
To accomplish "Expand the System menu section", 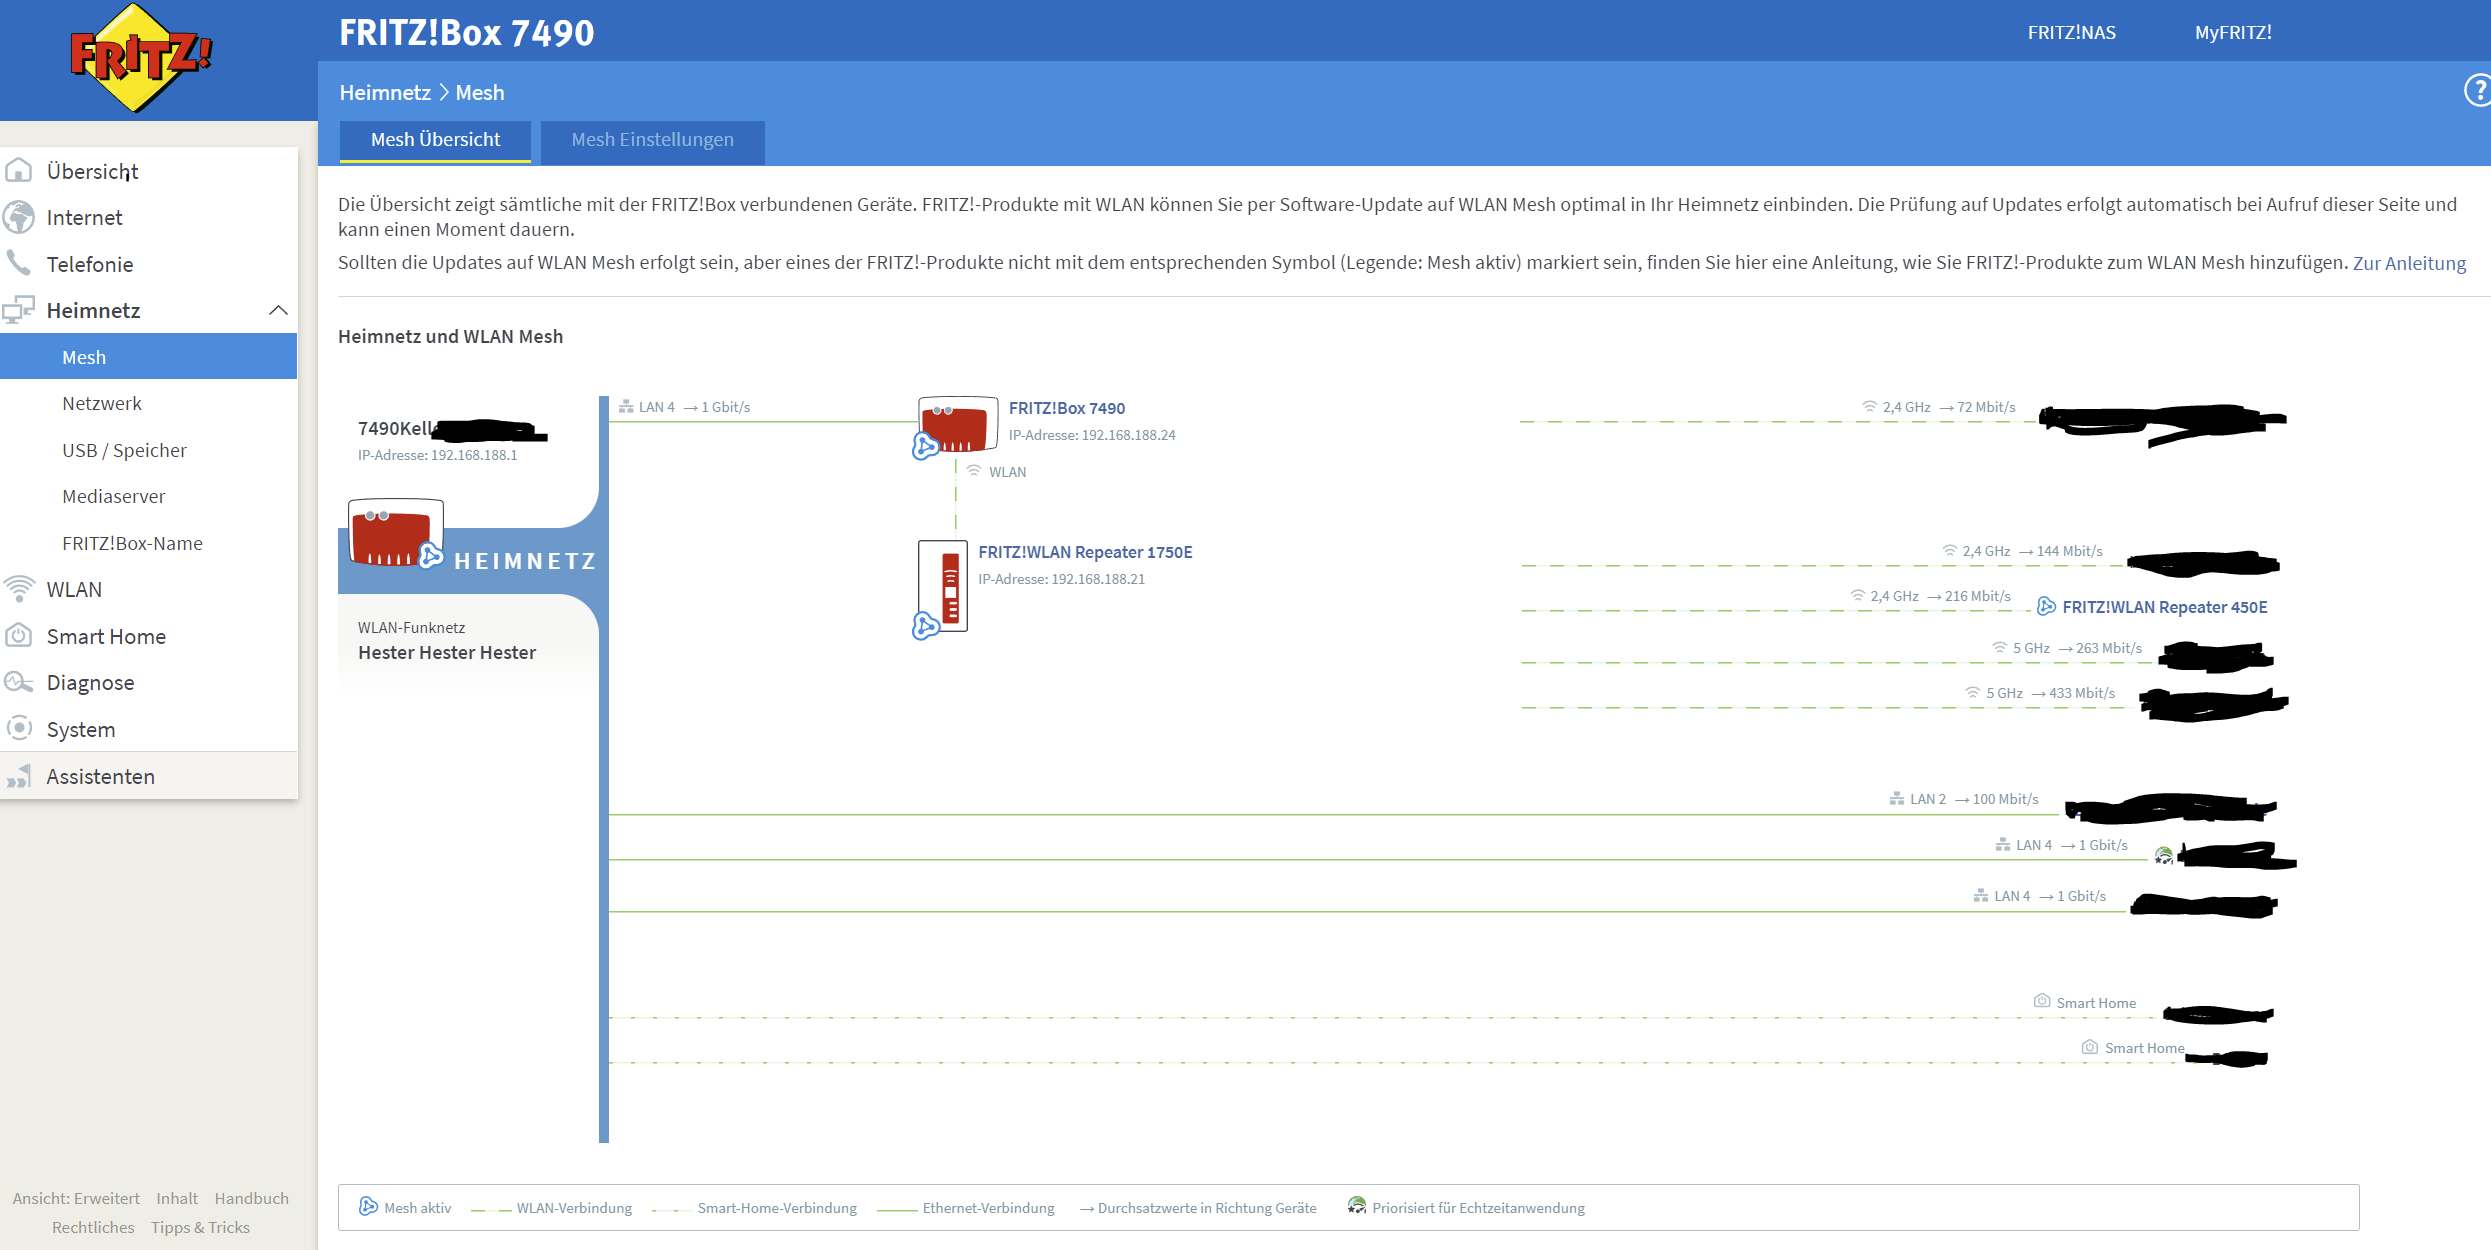I will tap(80, 729).
